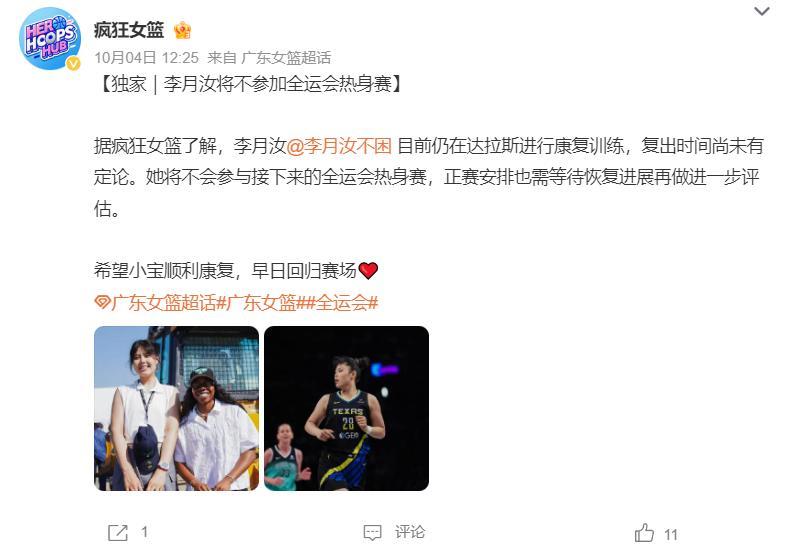The width and height of the screenshot is (785, 557).
Task: Click the super topic diamond icon
Action: (102, 302)
